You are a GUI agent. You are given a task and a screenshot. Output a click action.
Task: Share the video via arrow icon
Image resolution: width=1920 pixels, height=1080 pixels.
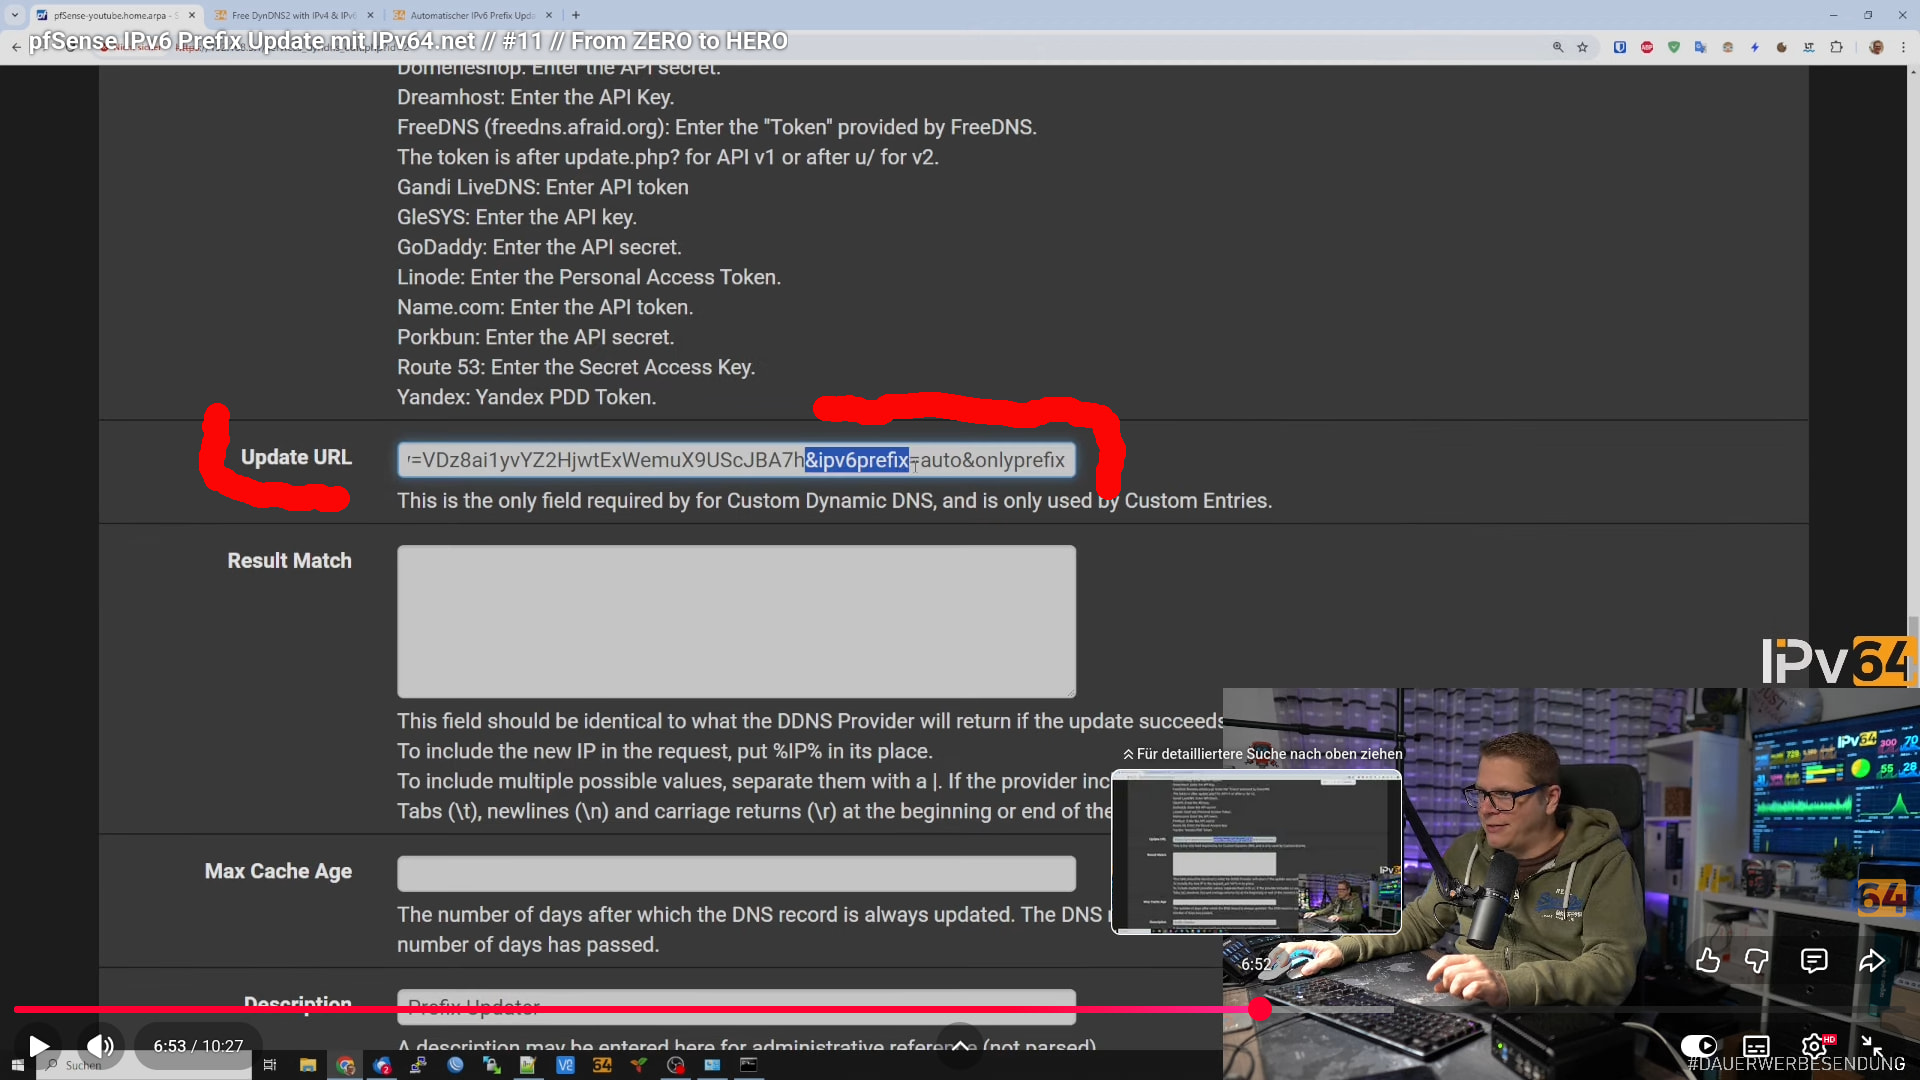[x=1871, y=961]
